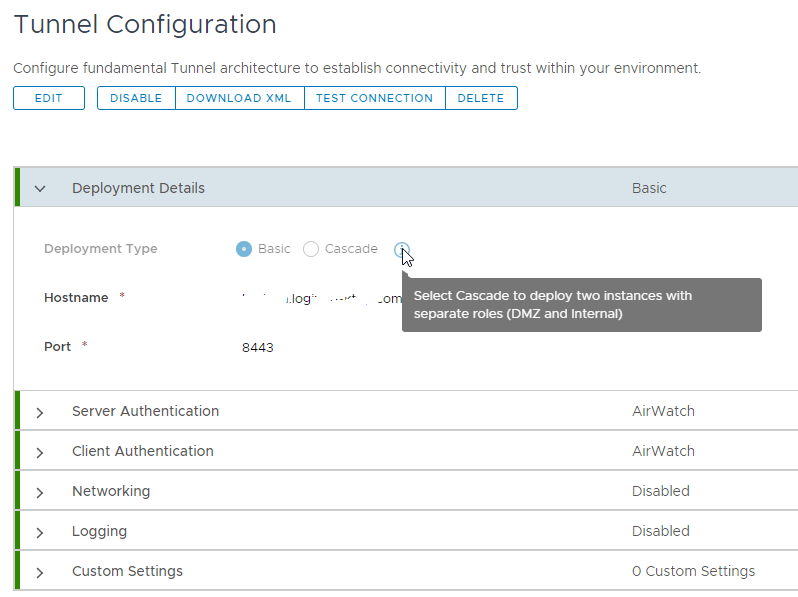Open the Server Authentication row title

coord(145,411)
